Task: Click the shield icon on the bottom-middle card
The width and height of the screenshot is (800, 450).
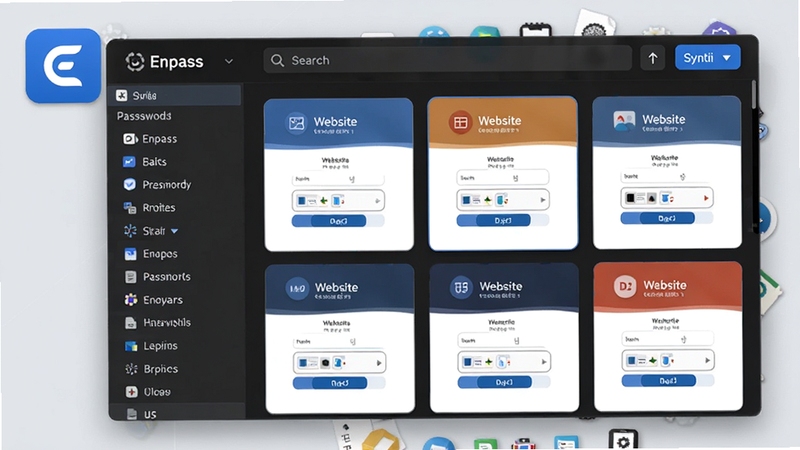Action: pyautogui.click(x=461, y=287)
